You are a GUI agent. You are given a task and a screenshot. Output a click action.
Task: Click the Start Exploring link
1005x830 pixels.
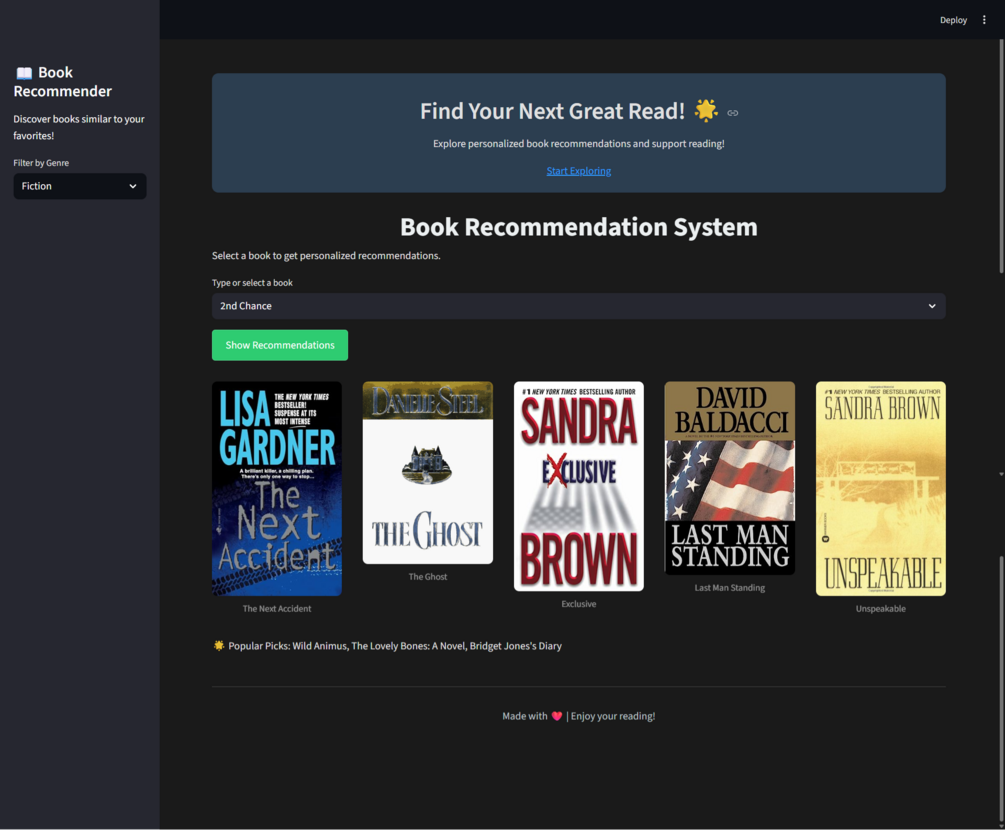tap(578, 170)
